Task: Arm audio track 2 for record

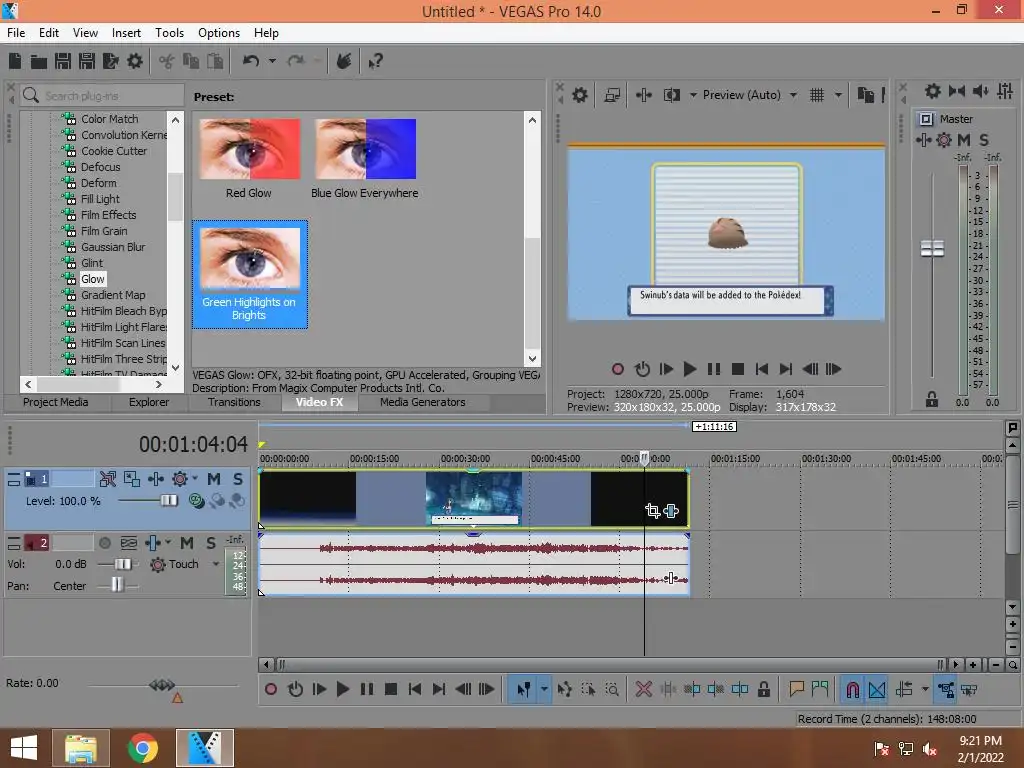Action: click(104, 543)
